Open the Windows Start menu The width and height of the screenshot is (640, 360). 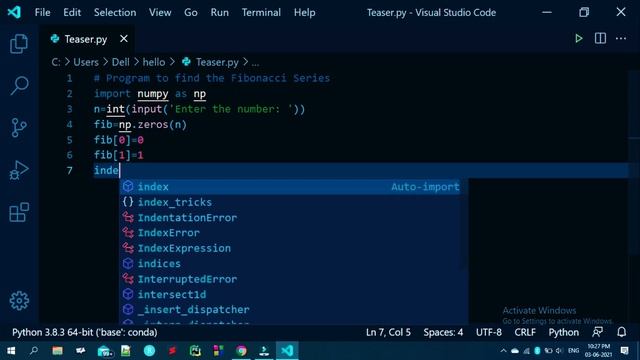[11, 351]
